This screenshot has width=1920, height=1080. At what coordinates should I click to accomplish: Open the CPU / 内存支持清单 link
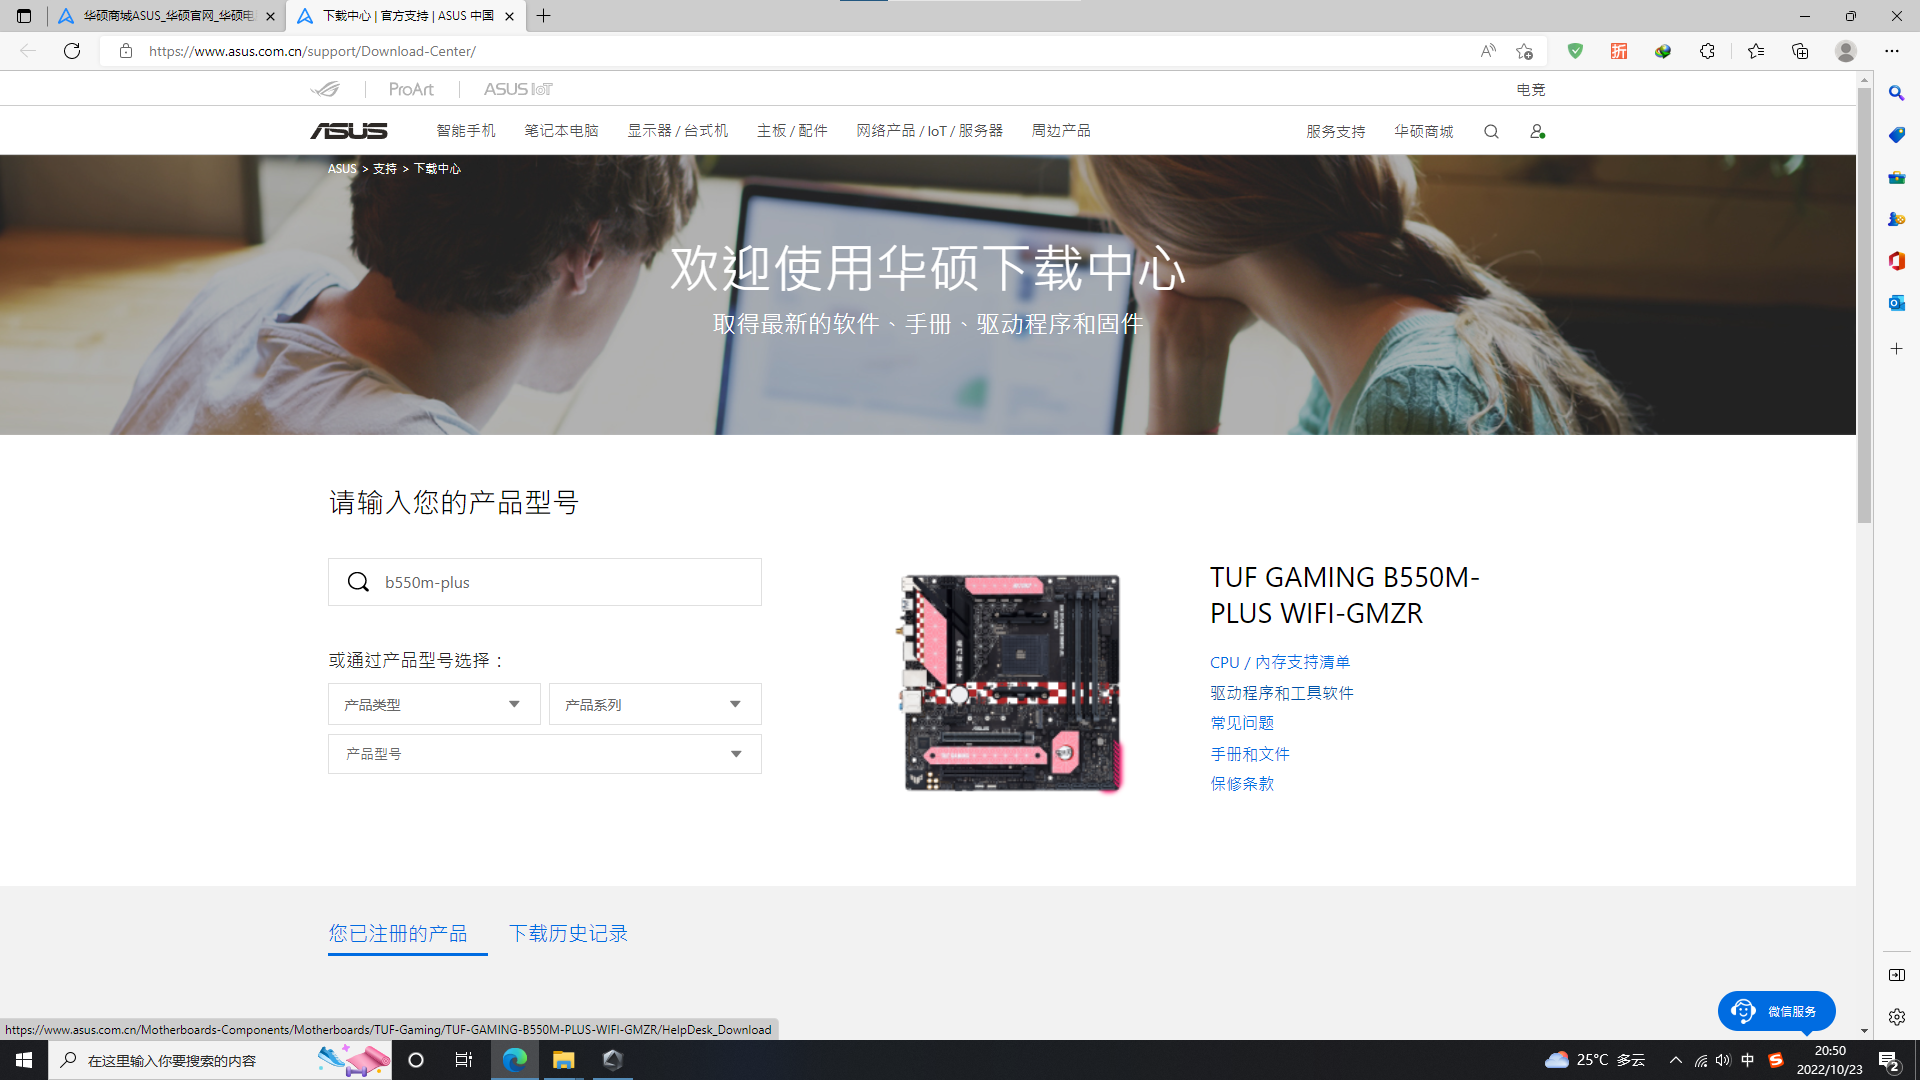click(x=1279, y=662)
